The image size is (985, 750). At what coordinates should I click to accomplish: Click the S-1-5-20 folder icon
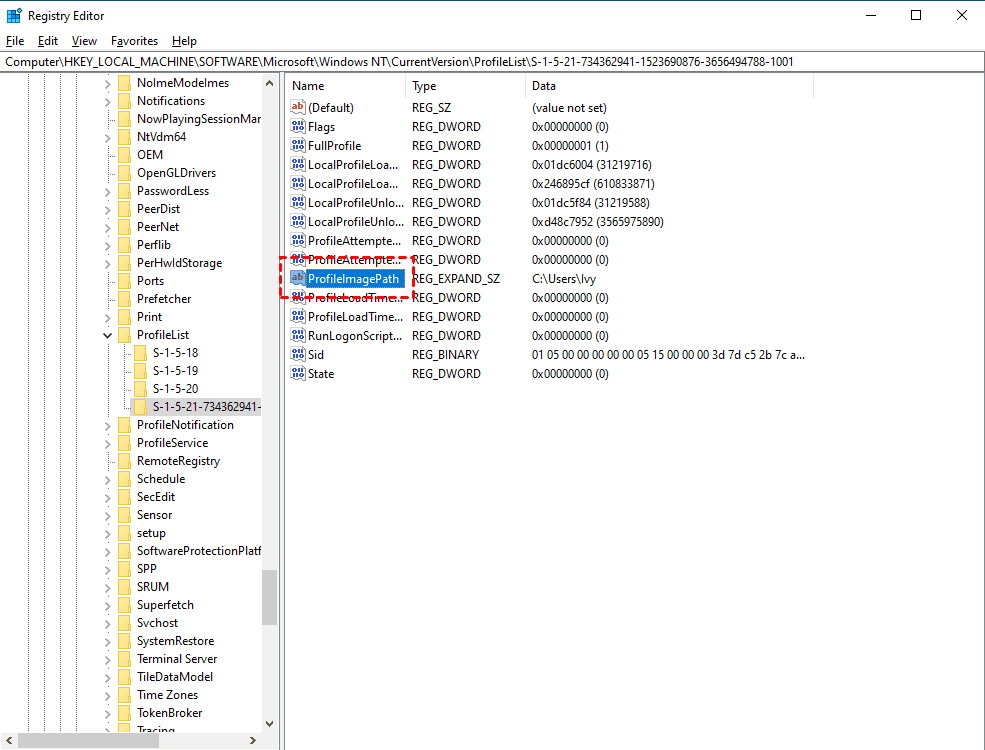point(141,389)
